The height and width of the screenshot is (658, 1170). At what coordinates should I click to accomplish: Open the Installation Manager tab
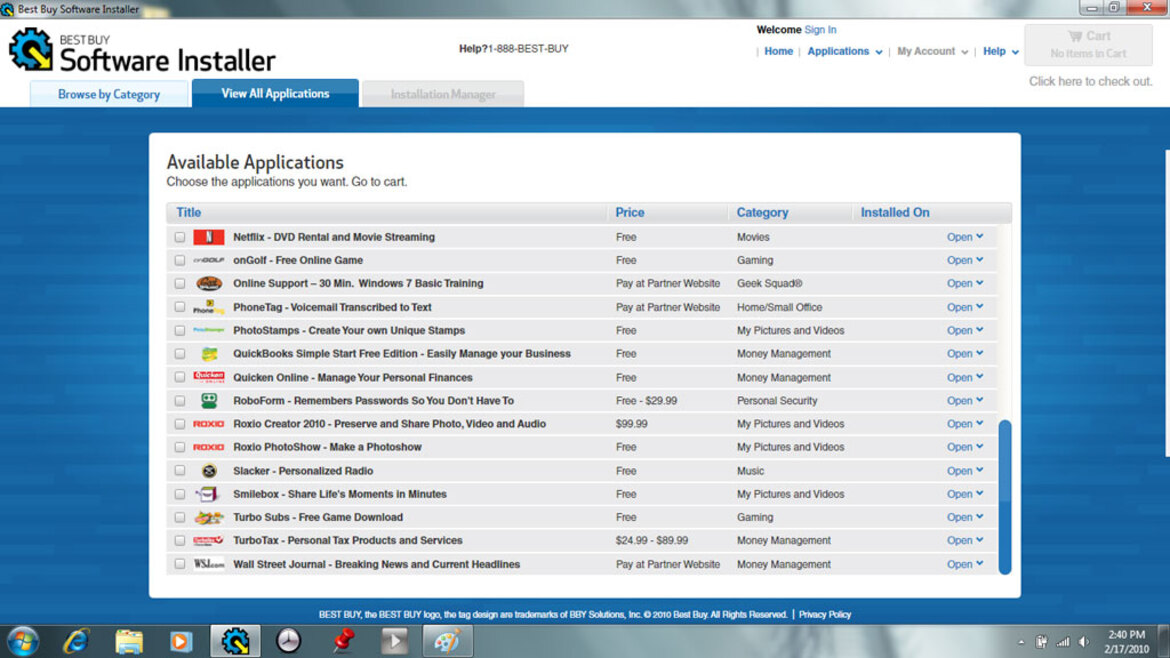(443, 94)
